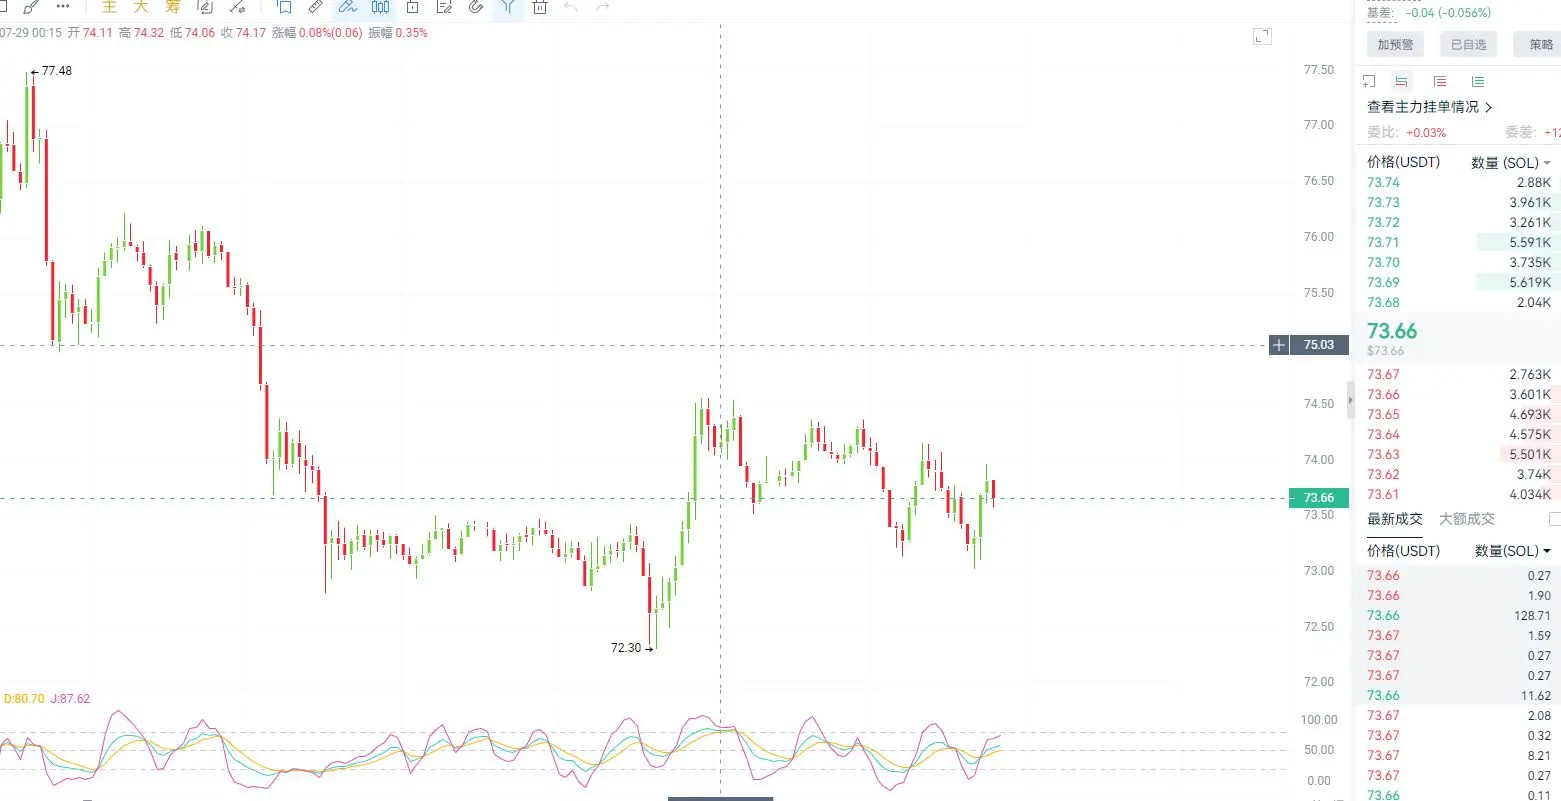Undo the last chart action
The height and width of the screenshot is (801, 1561).
[571, 7]
